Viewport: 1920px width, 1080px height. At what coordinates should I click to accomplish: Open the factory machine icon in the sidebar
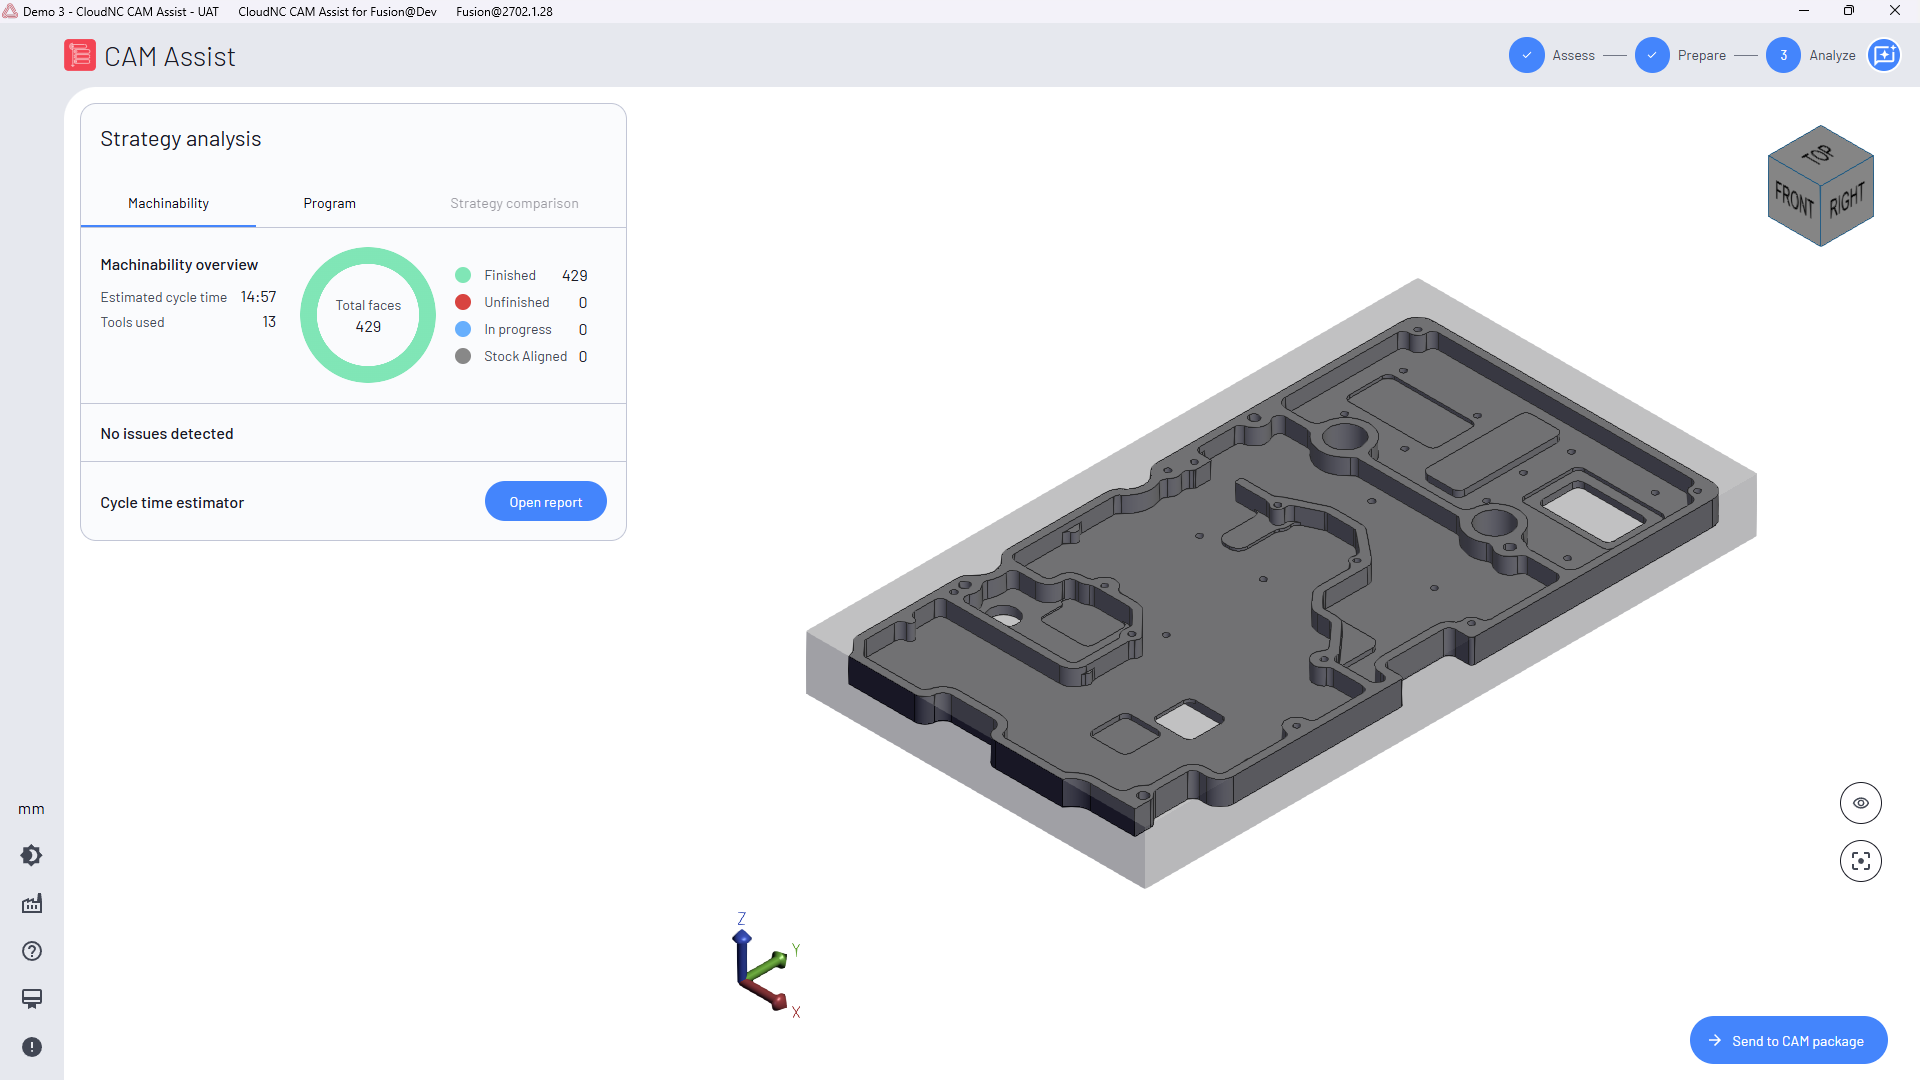pyautogui.click(x=32, y=904)
